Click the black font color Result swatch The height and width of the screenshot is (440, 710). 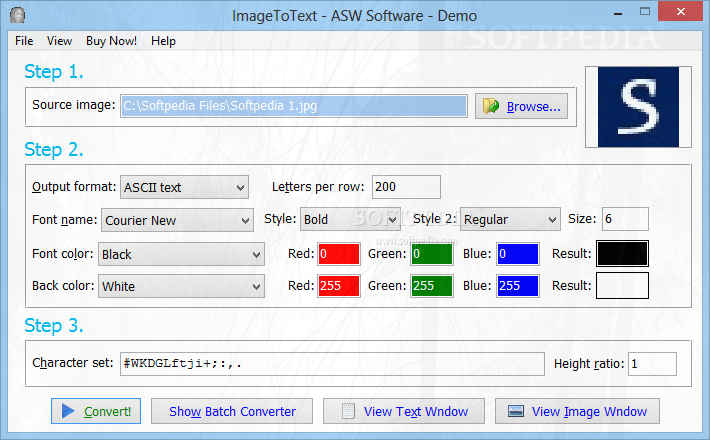tap(622, 253)
